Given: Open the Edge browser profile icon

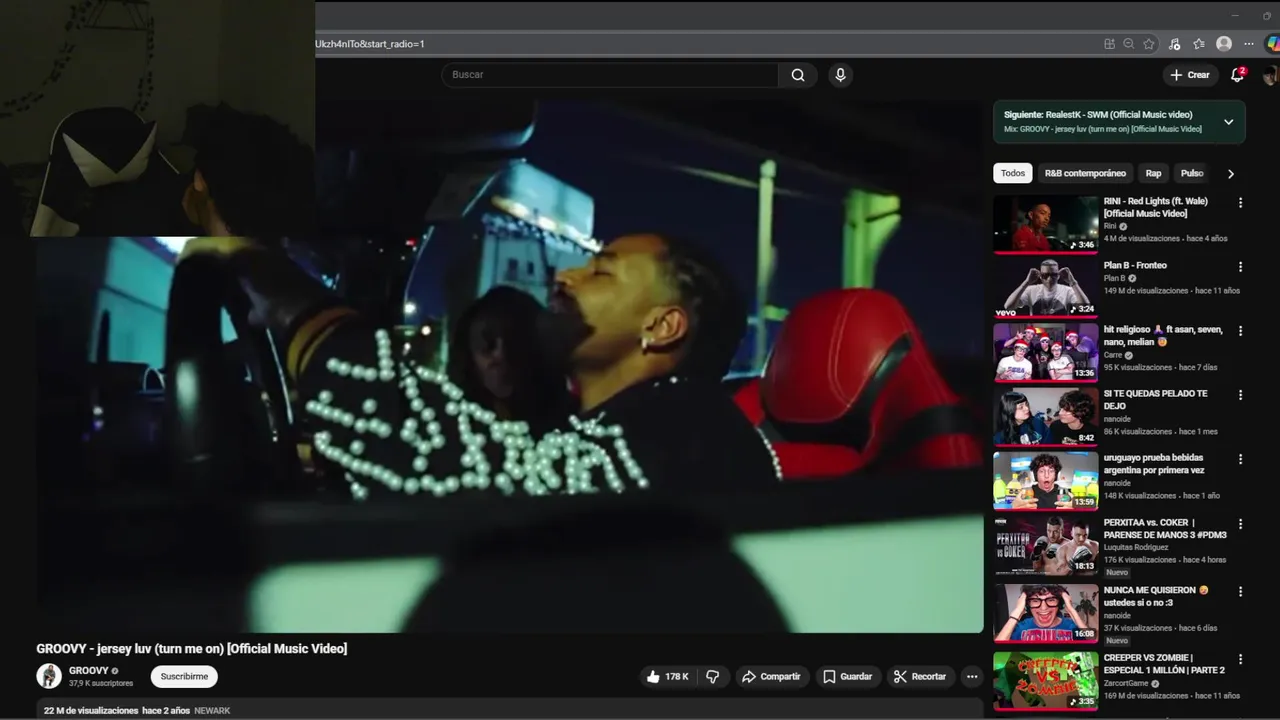Looking at the screenshot, I should click(1224, 44).
